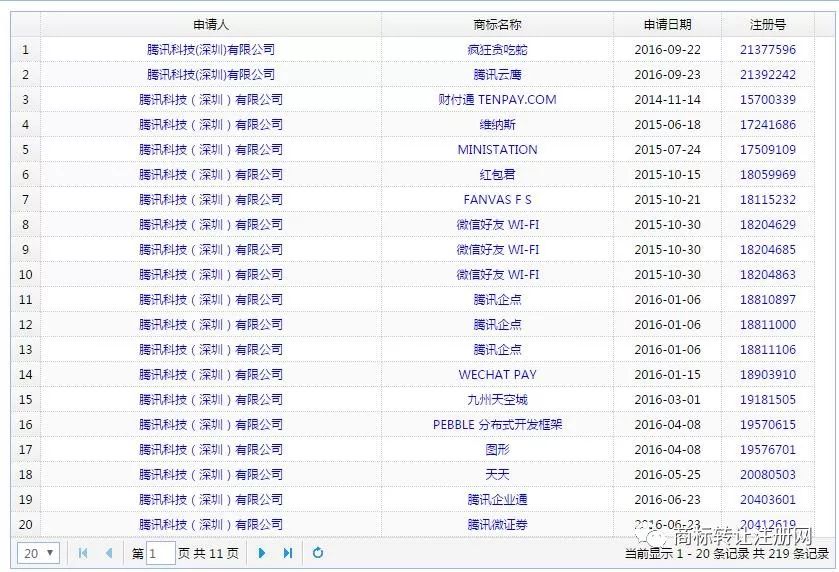This screenshot has height=572, width=839.
Task: Click application date 2016-05-25
Action: pos(667,475)
